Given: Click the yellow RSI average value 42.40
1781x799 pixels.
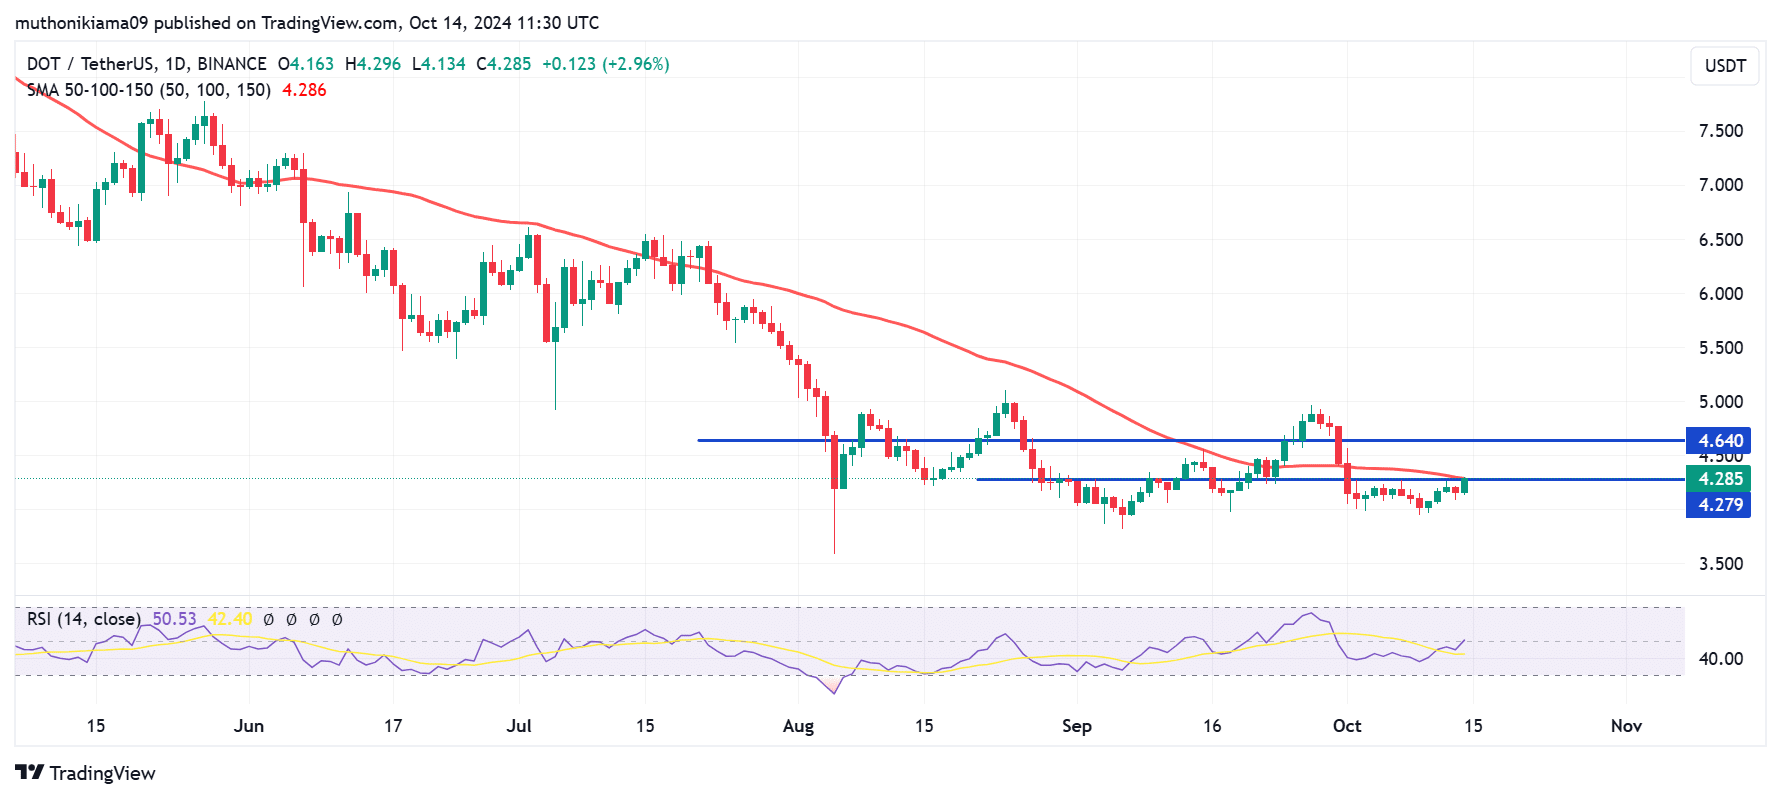Looking at the screenshot, I should pyautogui.click(x=230, y=619).
